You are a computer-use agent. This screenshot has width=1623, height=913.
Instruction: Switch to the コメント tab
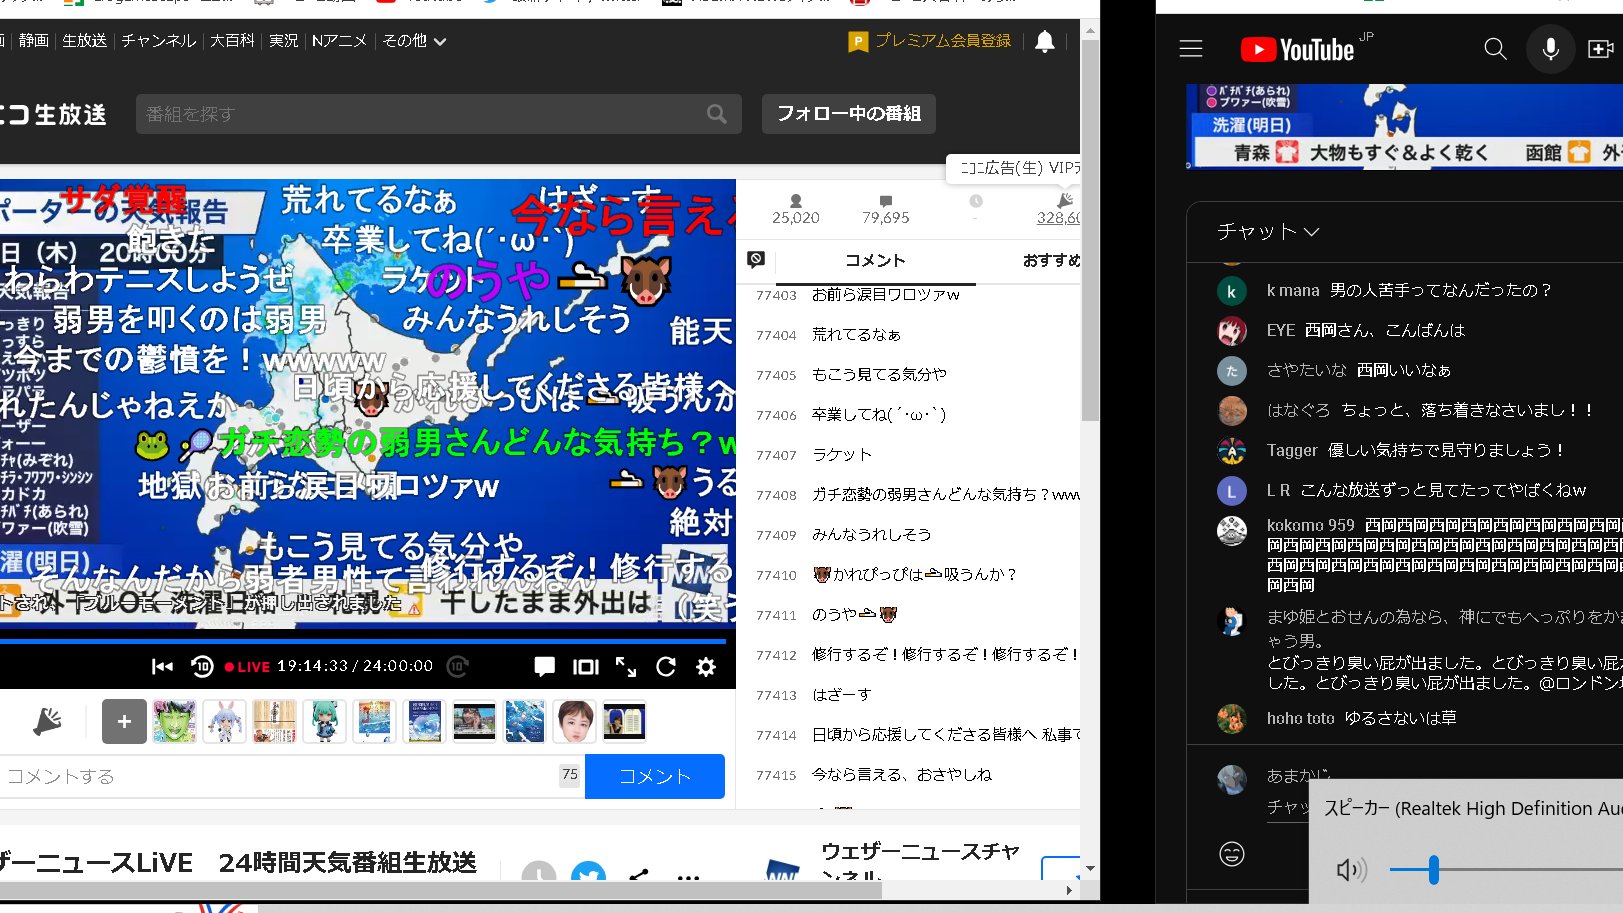coord(875,261)
